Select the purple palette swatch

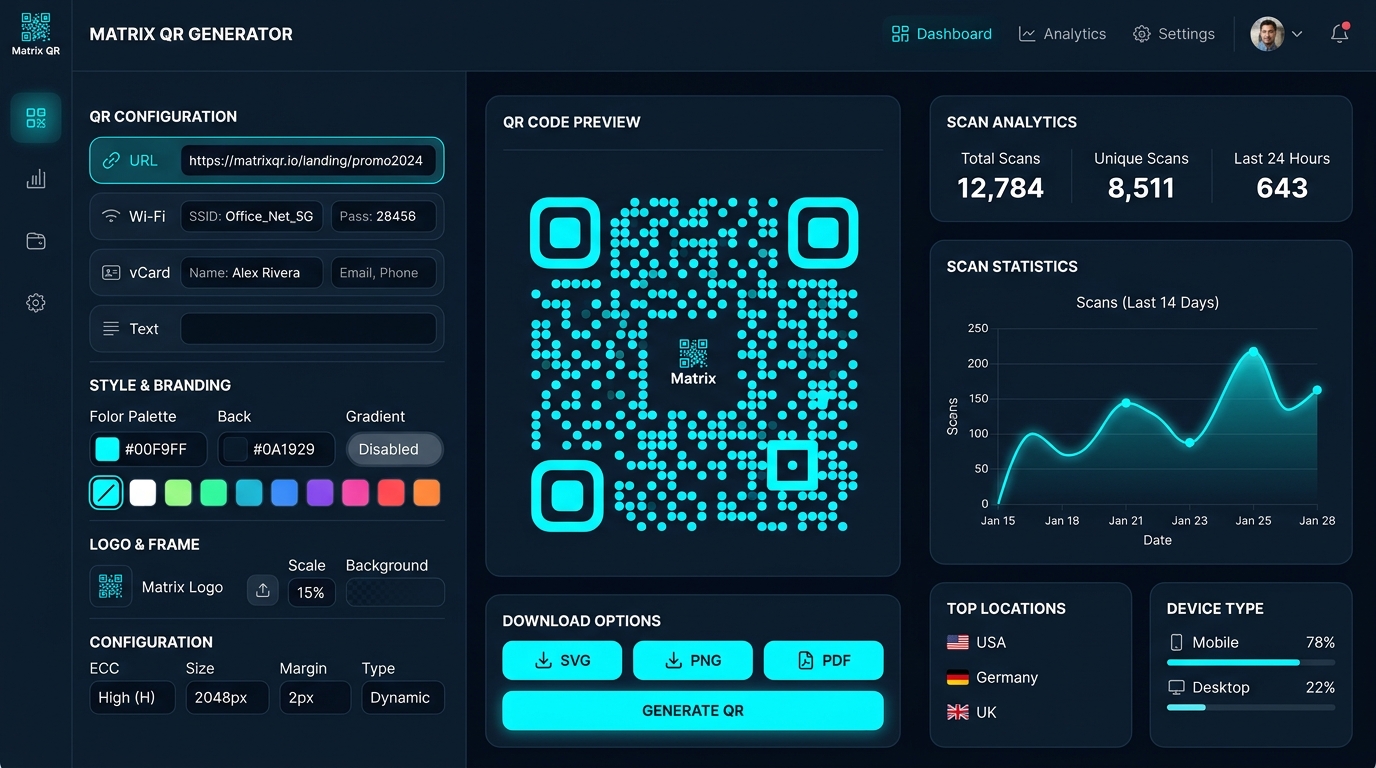pos(320,492)
